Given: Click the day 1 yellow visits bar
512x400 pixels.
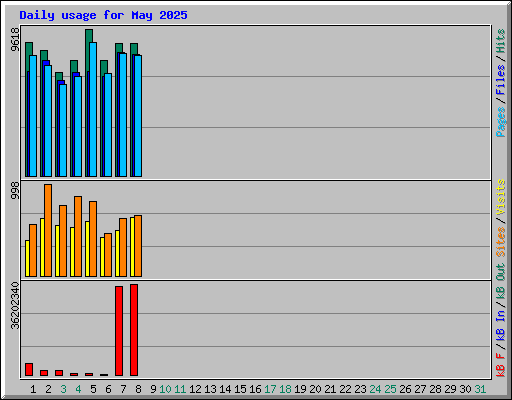Looking at the screenshot, I should [27, 258].
